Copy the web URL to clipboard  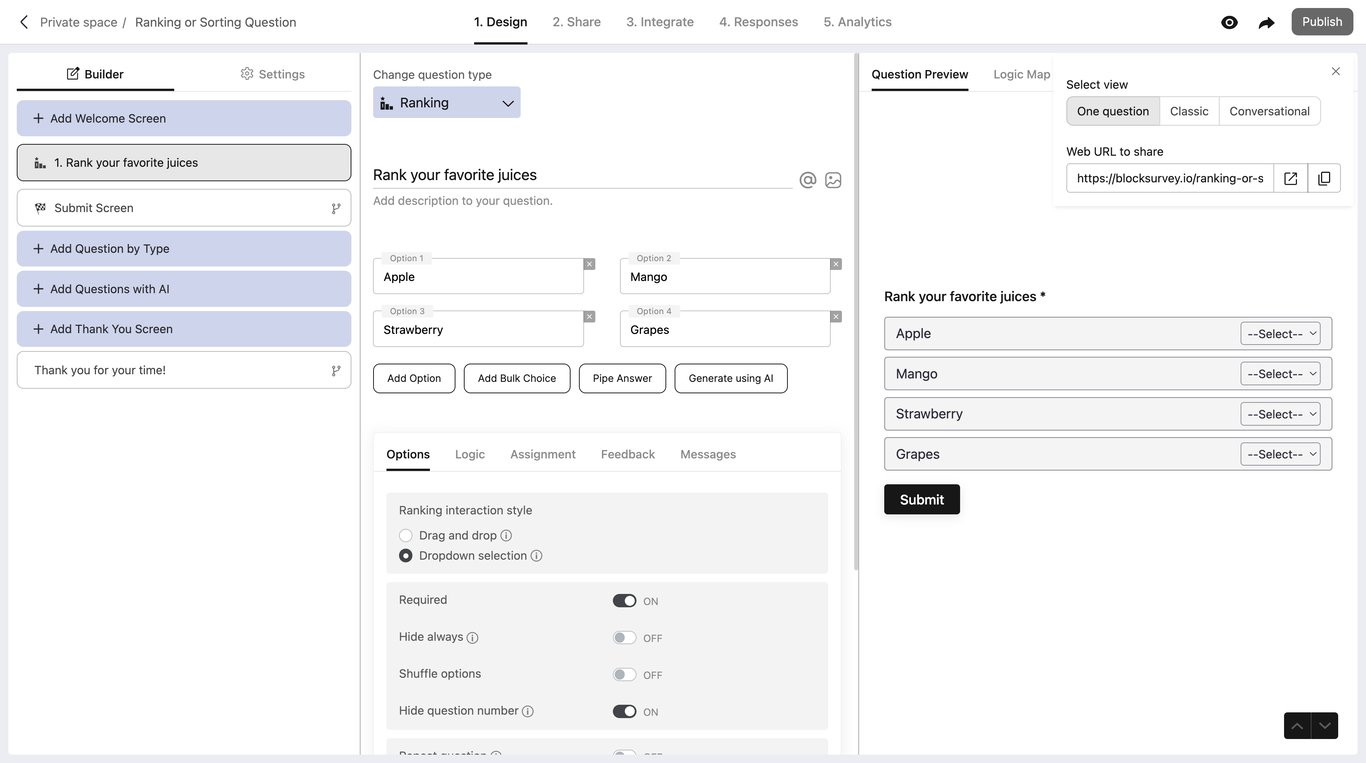pyautogui.click(x=1324, y=178)
